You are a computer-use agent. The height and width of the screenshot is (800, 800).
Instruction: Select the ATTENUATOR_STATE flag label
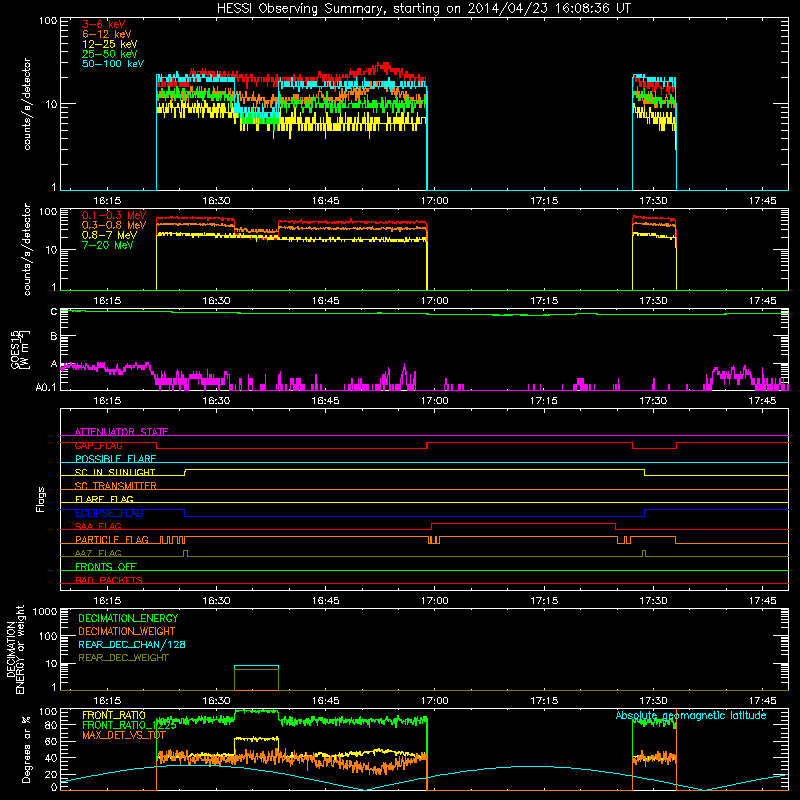pyautogui.click(x=121, y=432)
